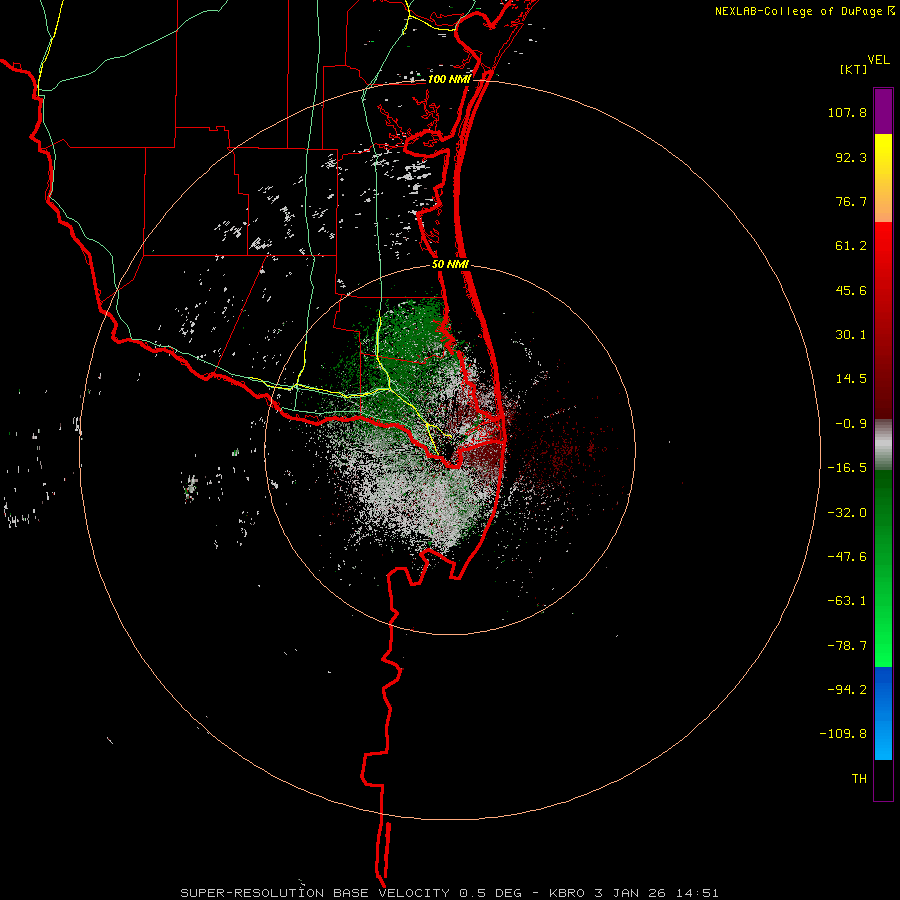Click the purple segment of the color bar
Viewport: 900px width, 900px height.
[x=883, y=111]
